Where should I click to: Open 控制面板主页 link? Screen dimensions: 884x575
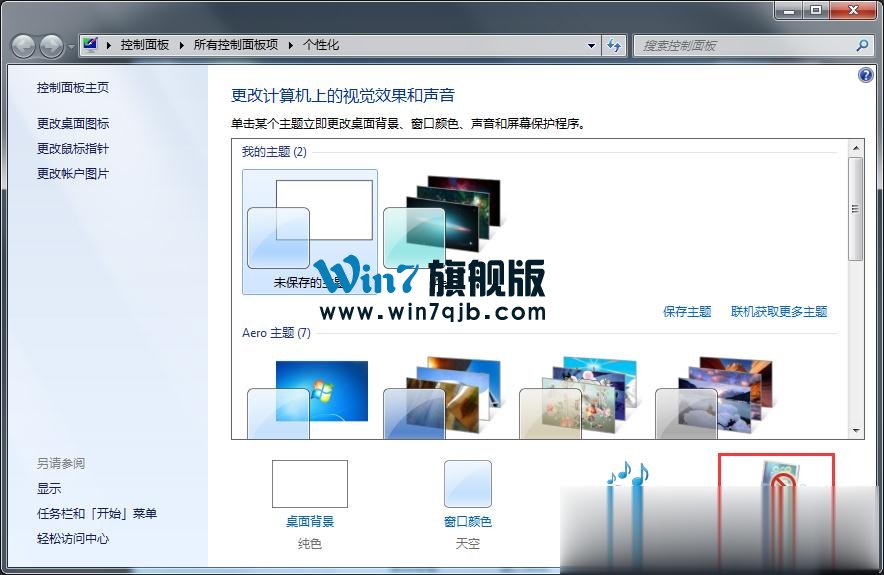(x=73, y=87)
